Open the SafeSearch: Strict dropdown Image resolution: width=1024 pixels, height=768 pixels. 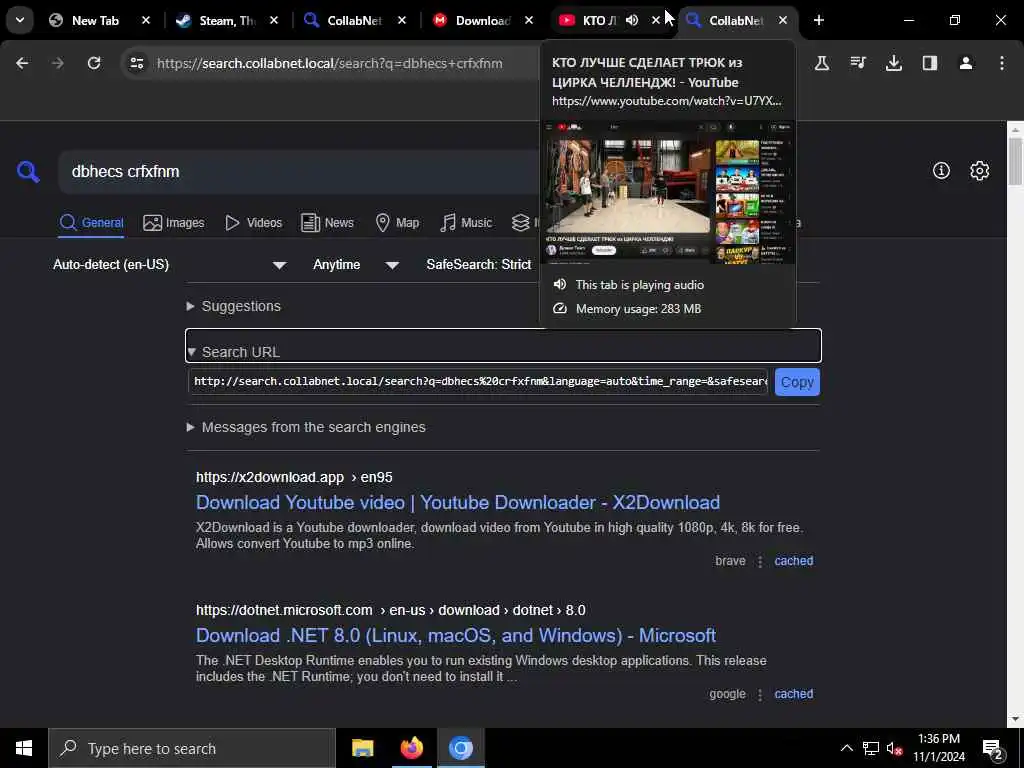pyautogui.click(x=480, y=264)
